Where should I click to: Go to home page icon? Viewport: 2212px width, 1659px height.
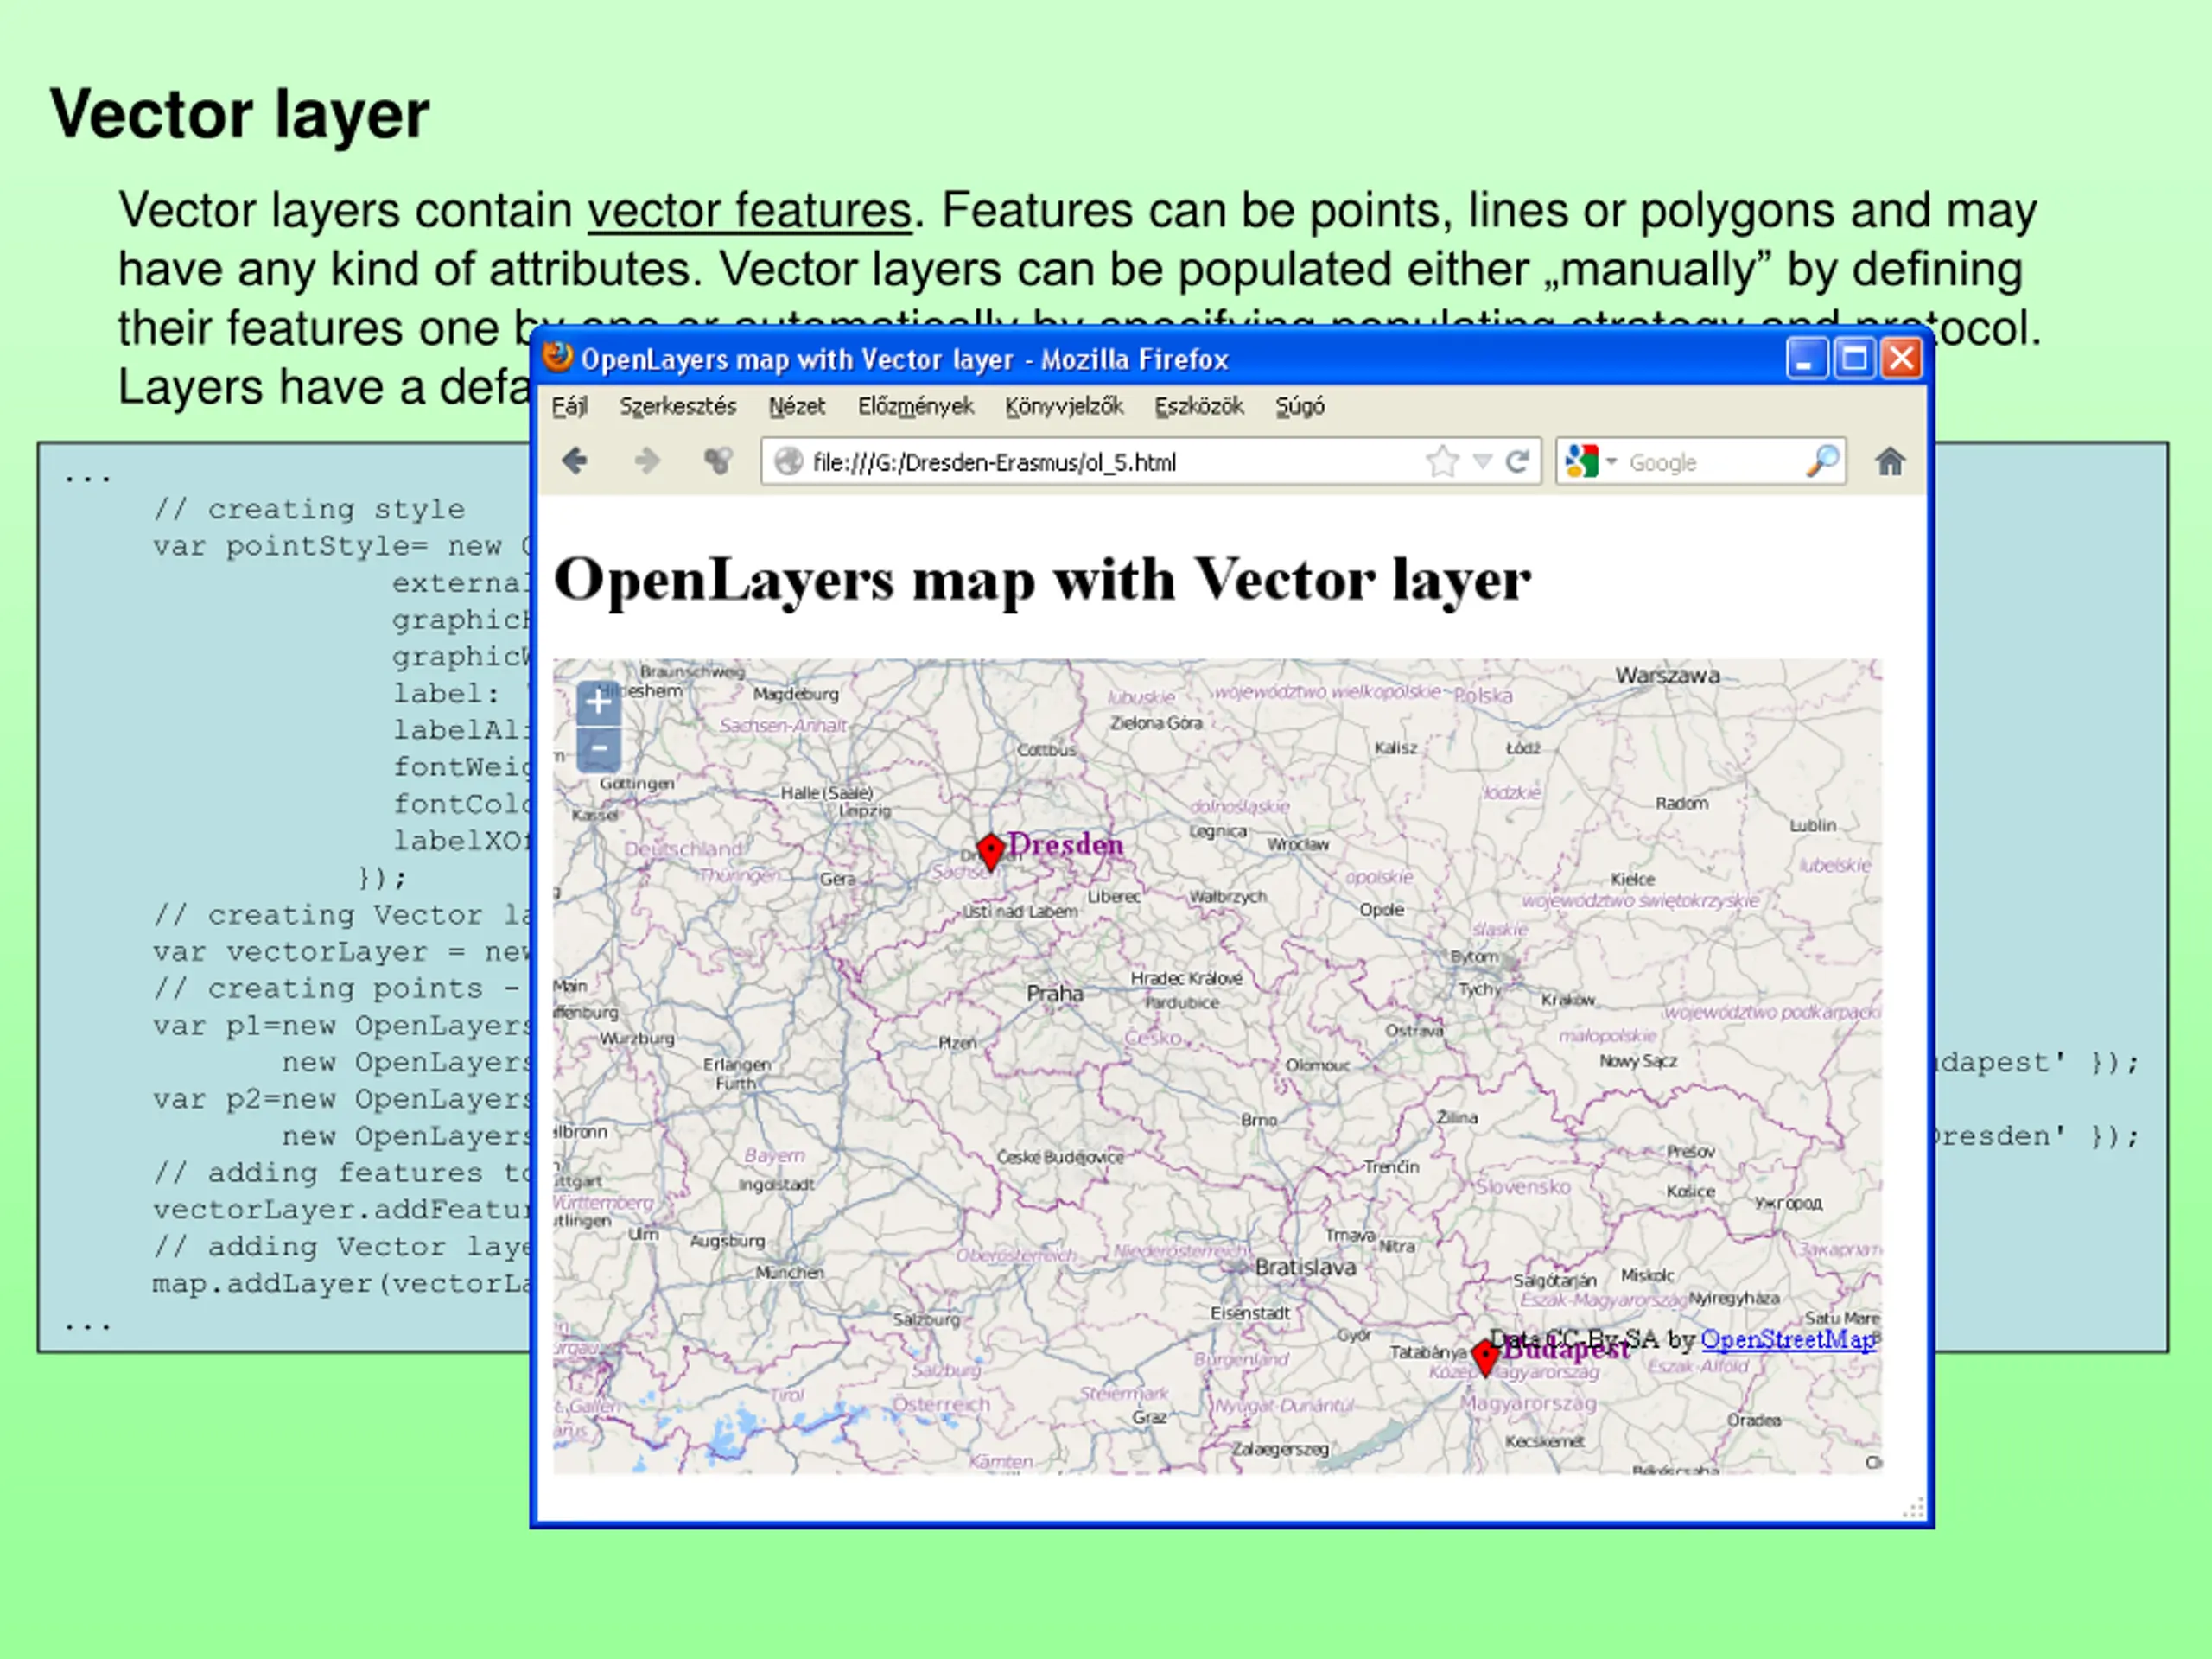(1889, 461)
